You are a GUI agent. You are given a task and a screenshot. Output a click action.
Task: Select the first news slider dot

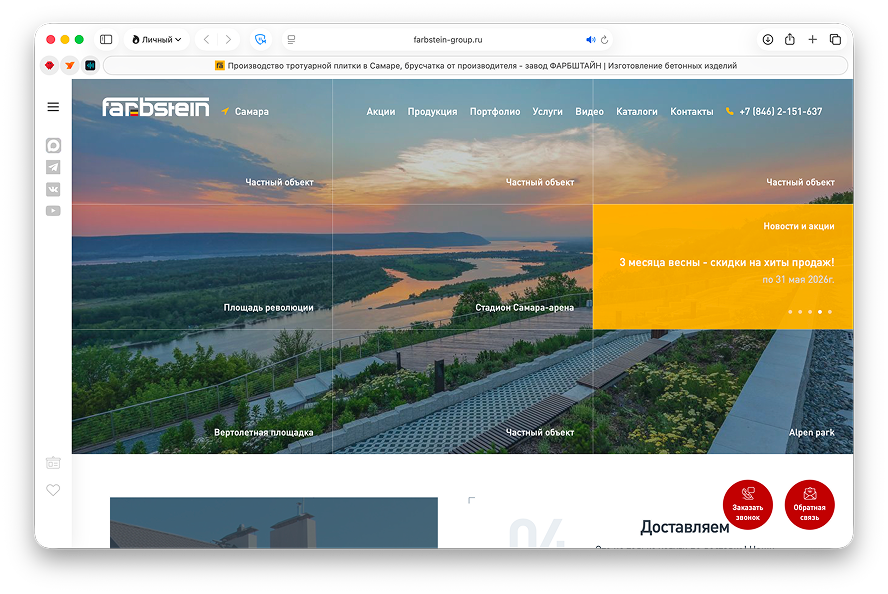[789, 312]
